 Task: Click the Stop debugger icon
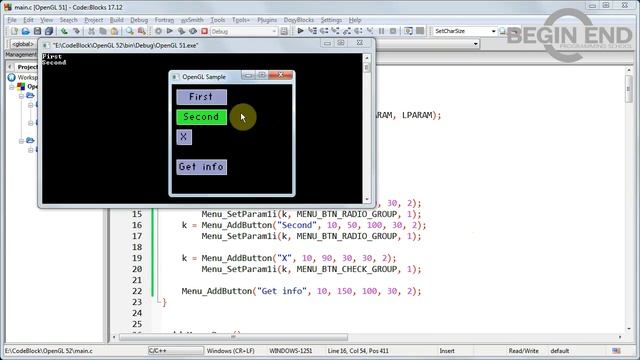coord(393,31)
